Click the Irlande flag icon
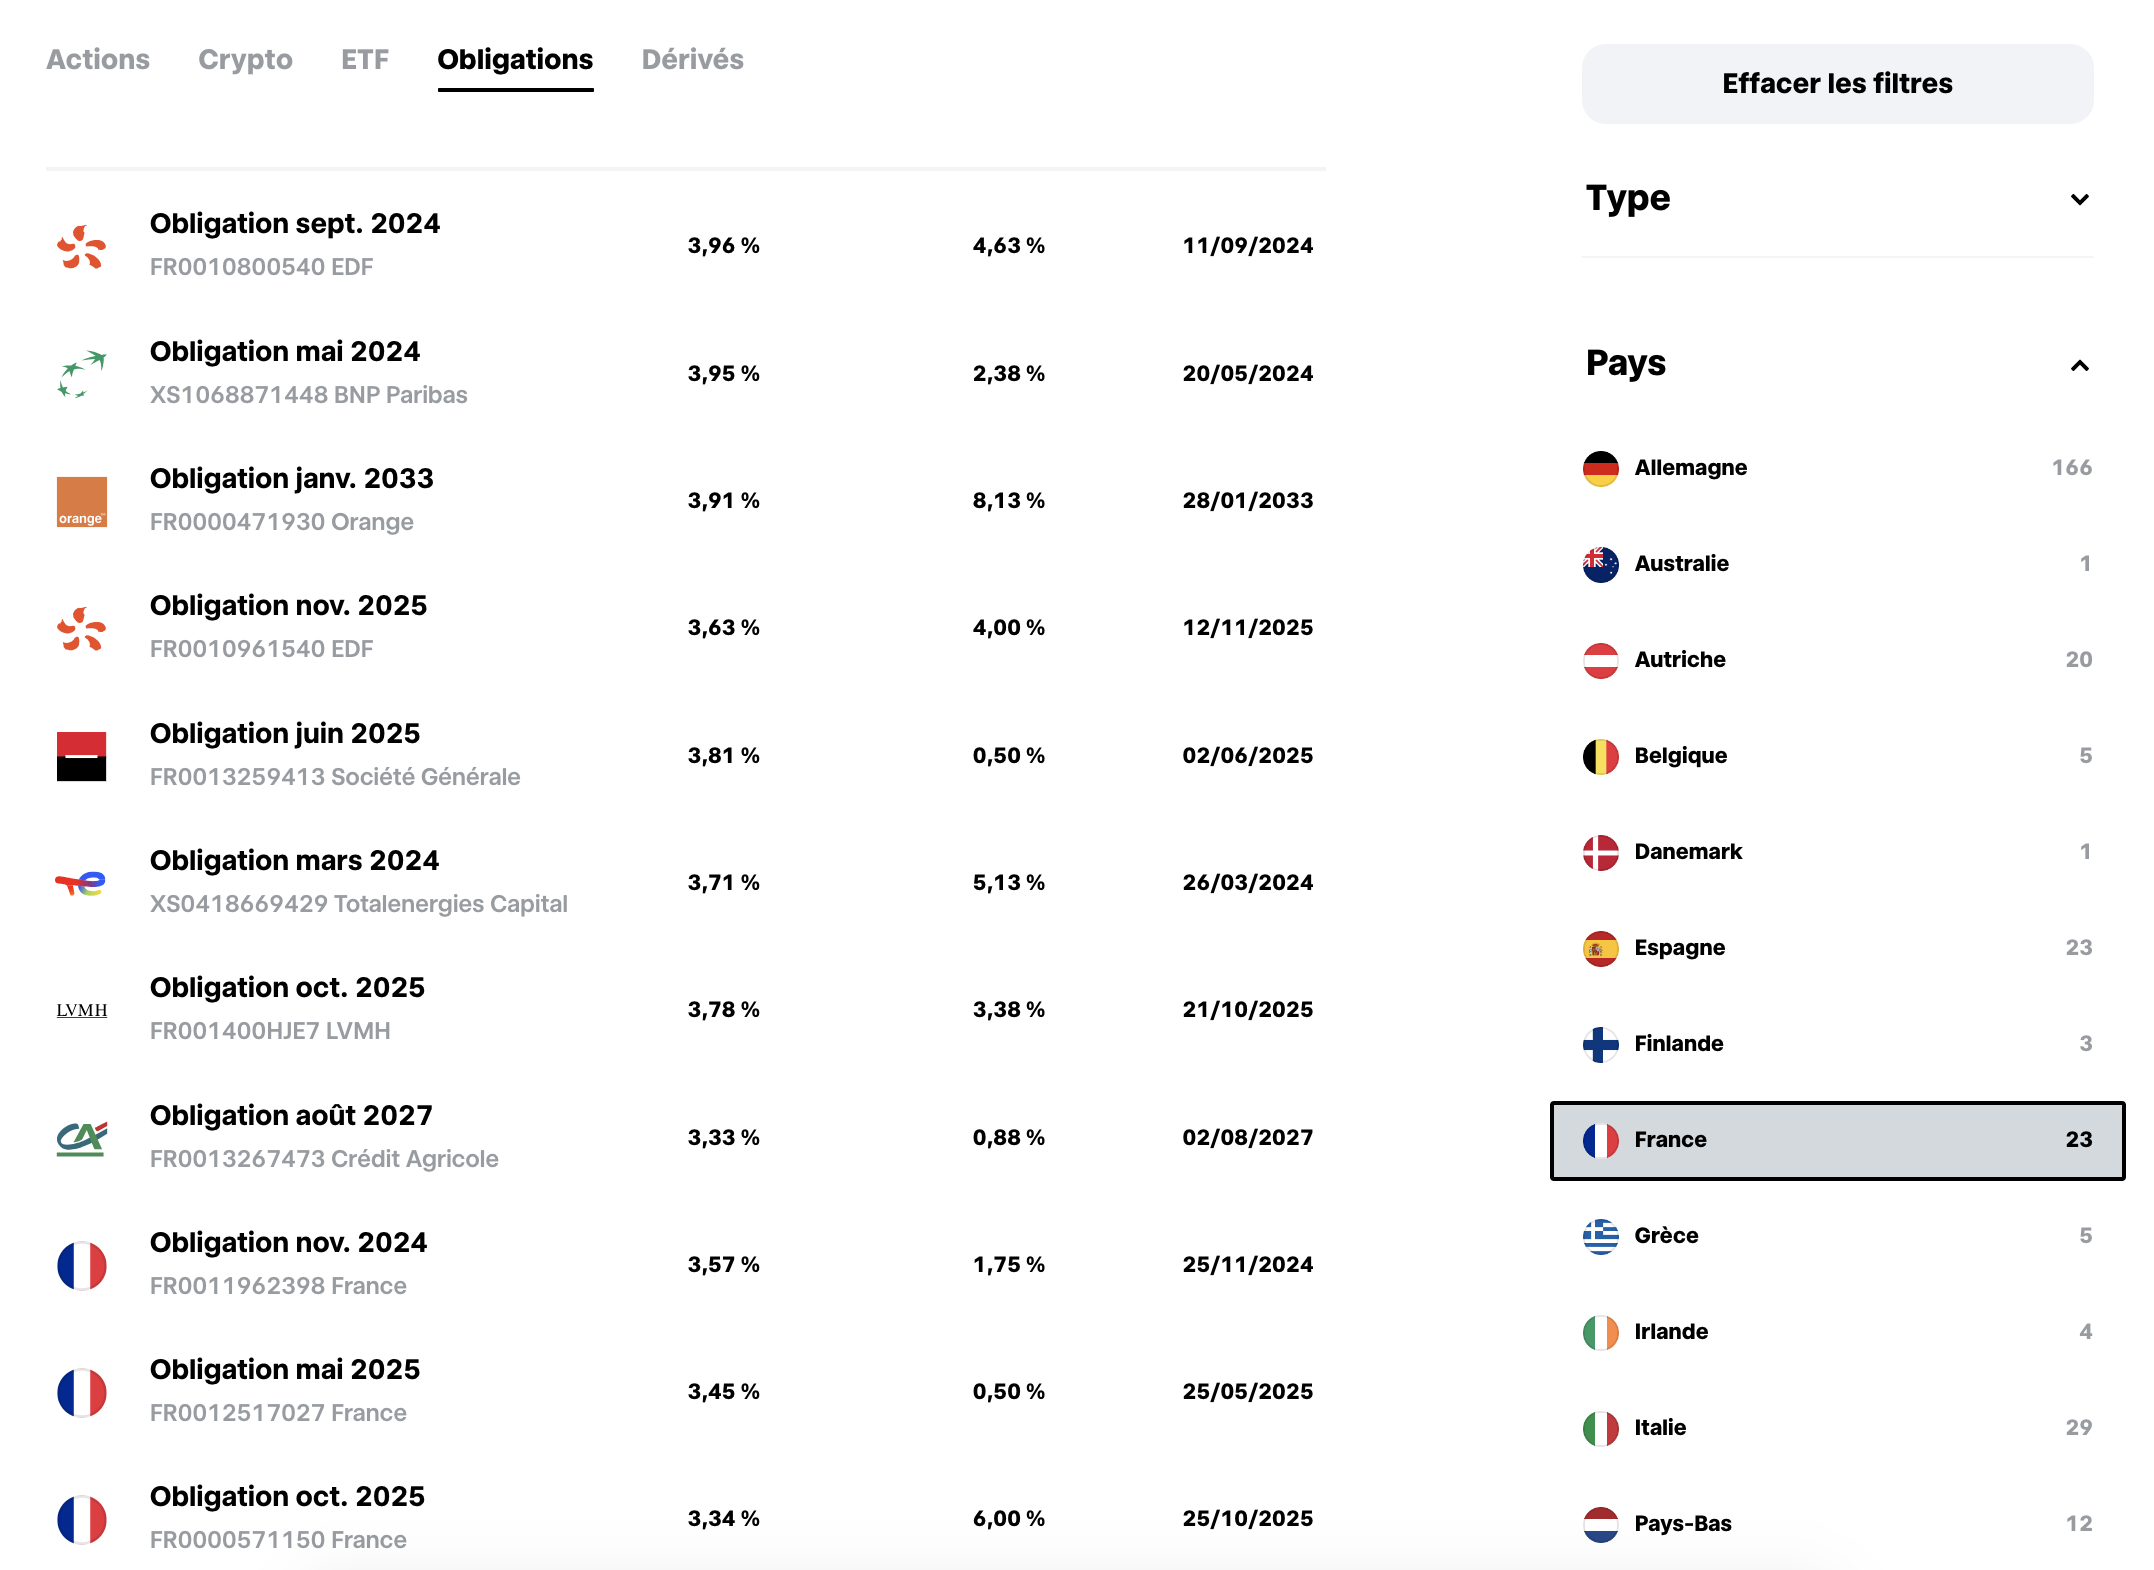The width and height of the screenshot is (2154, 1570). (x=1600, y=1332)
